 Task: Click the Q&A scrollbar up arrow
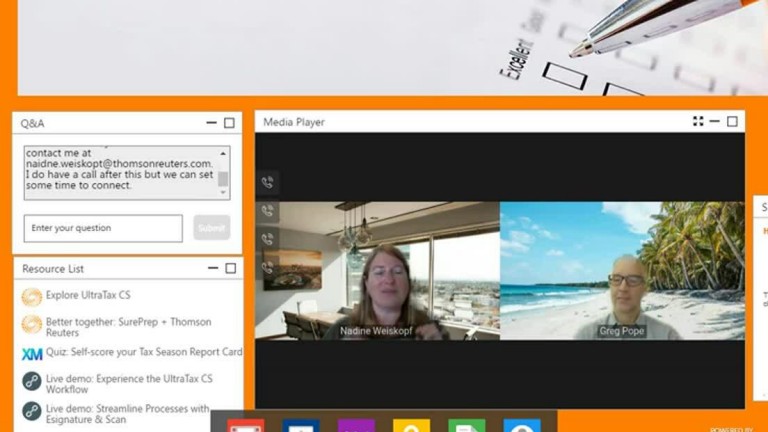tap(223, 153)
